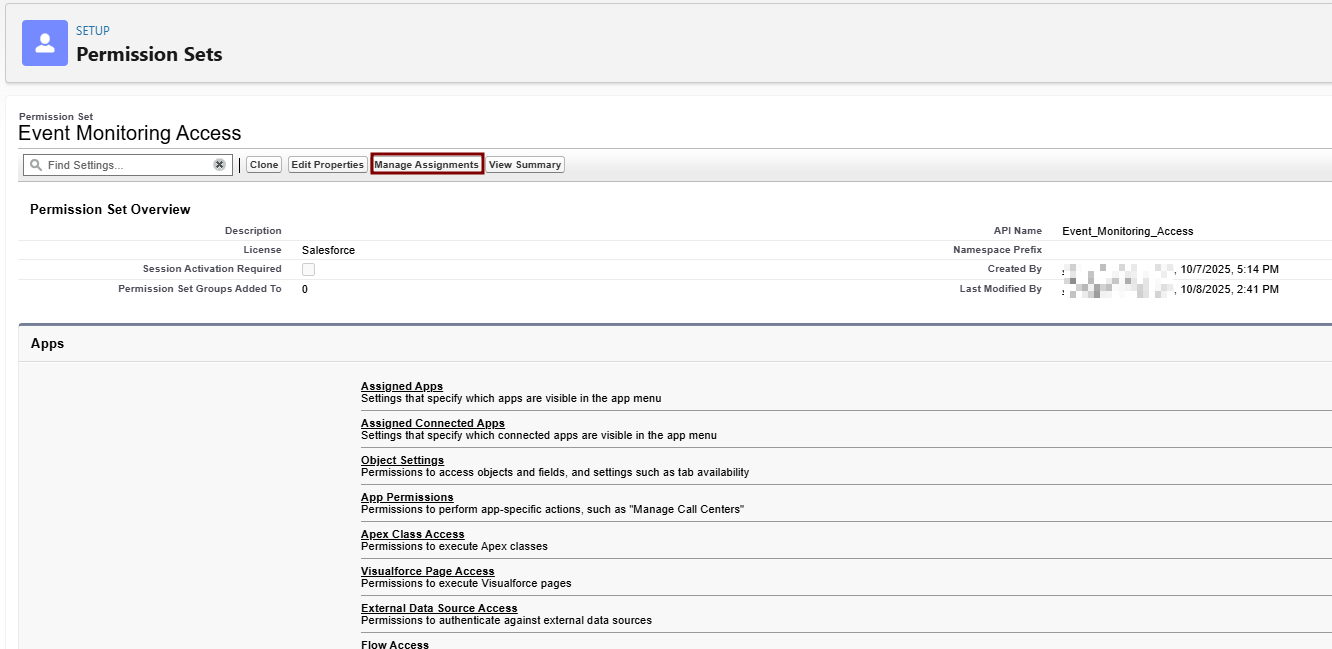Click the search magnifier icon in Find Settings

(36, 165)
